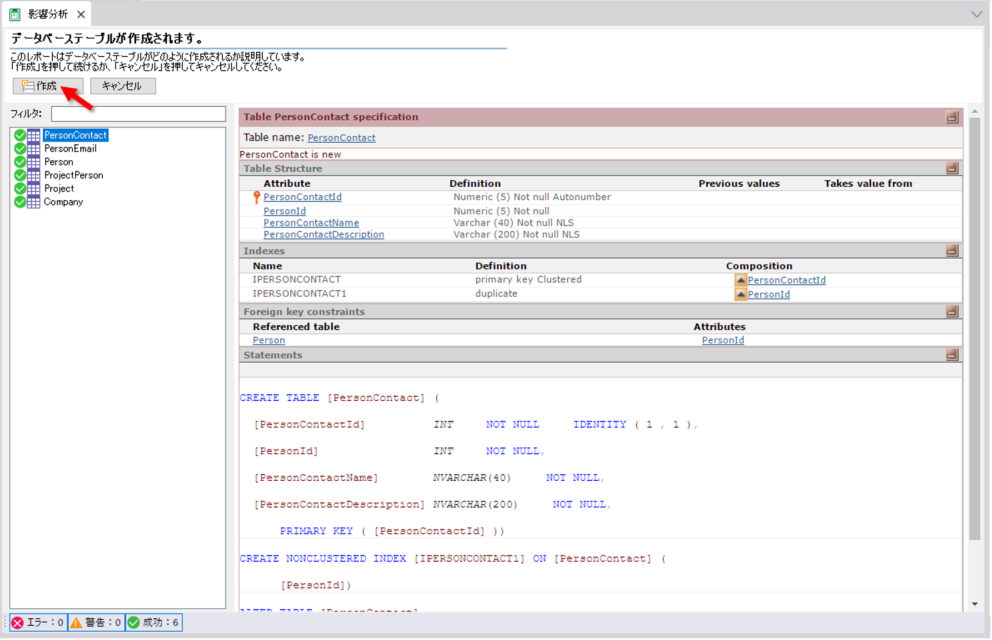Open the PersonId foreign key attribute link
Screen dimensions: 992x640
723,340
